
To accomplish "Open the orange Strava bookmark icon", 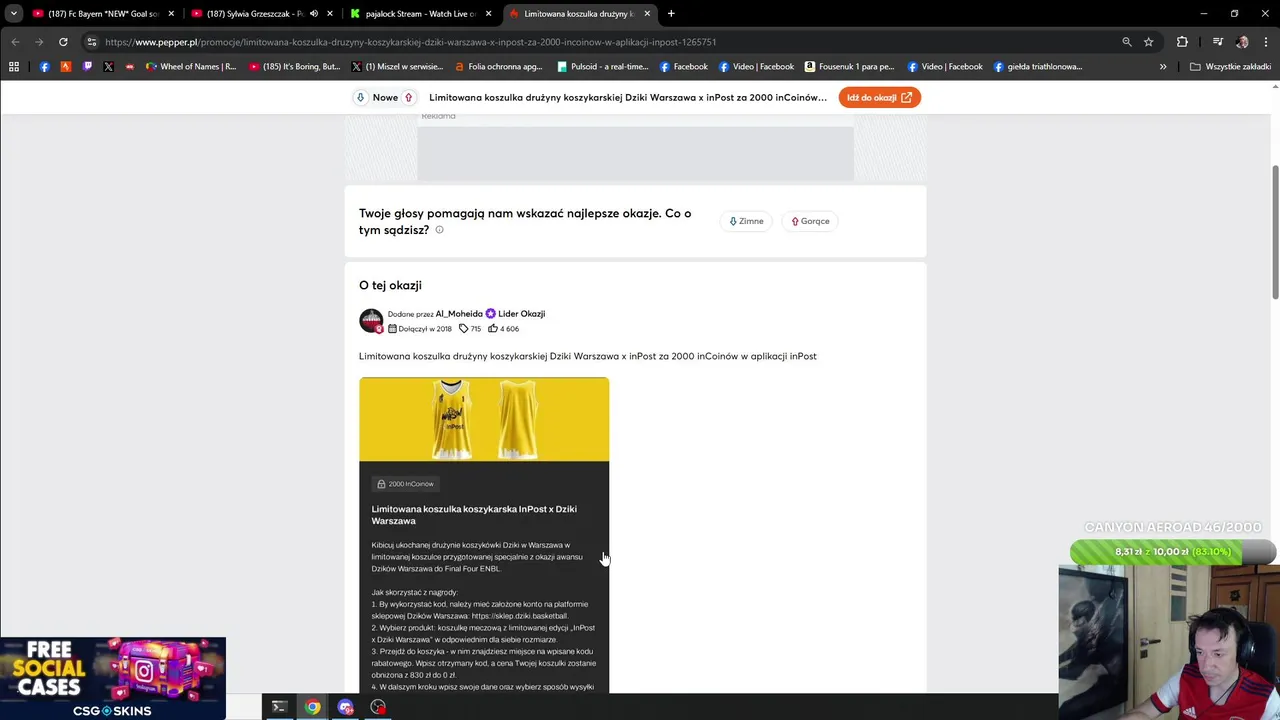I will pyautogui.click(x=66, y=67).
